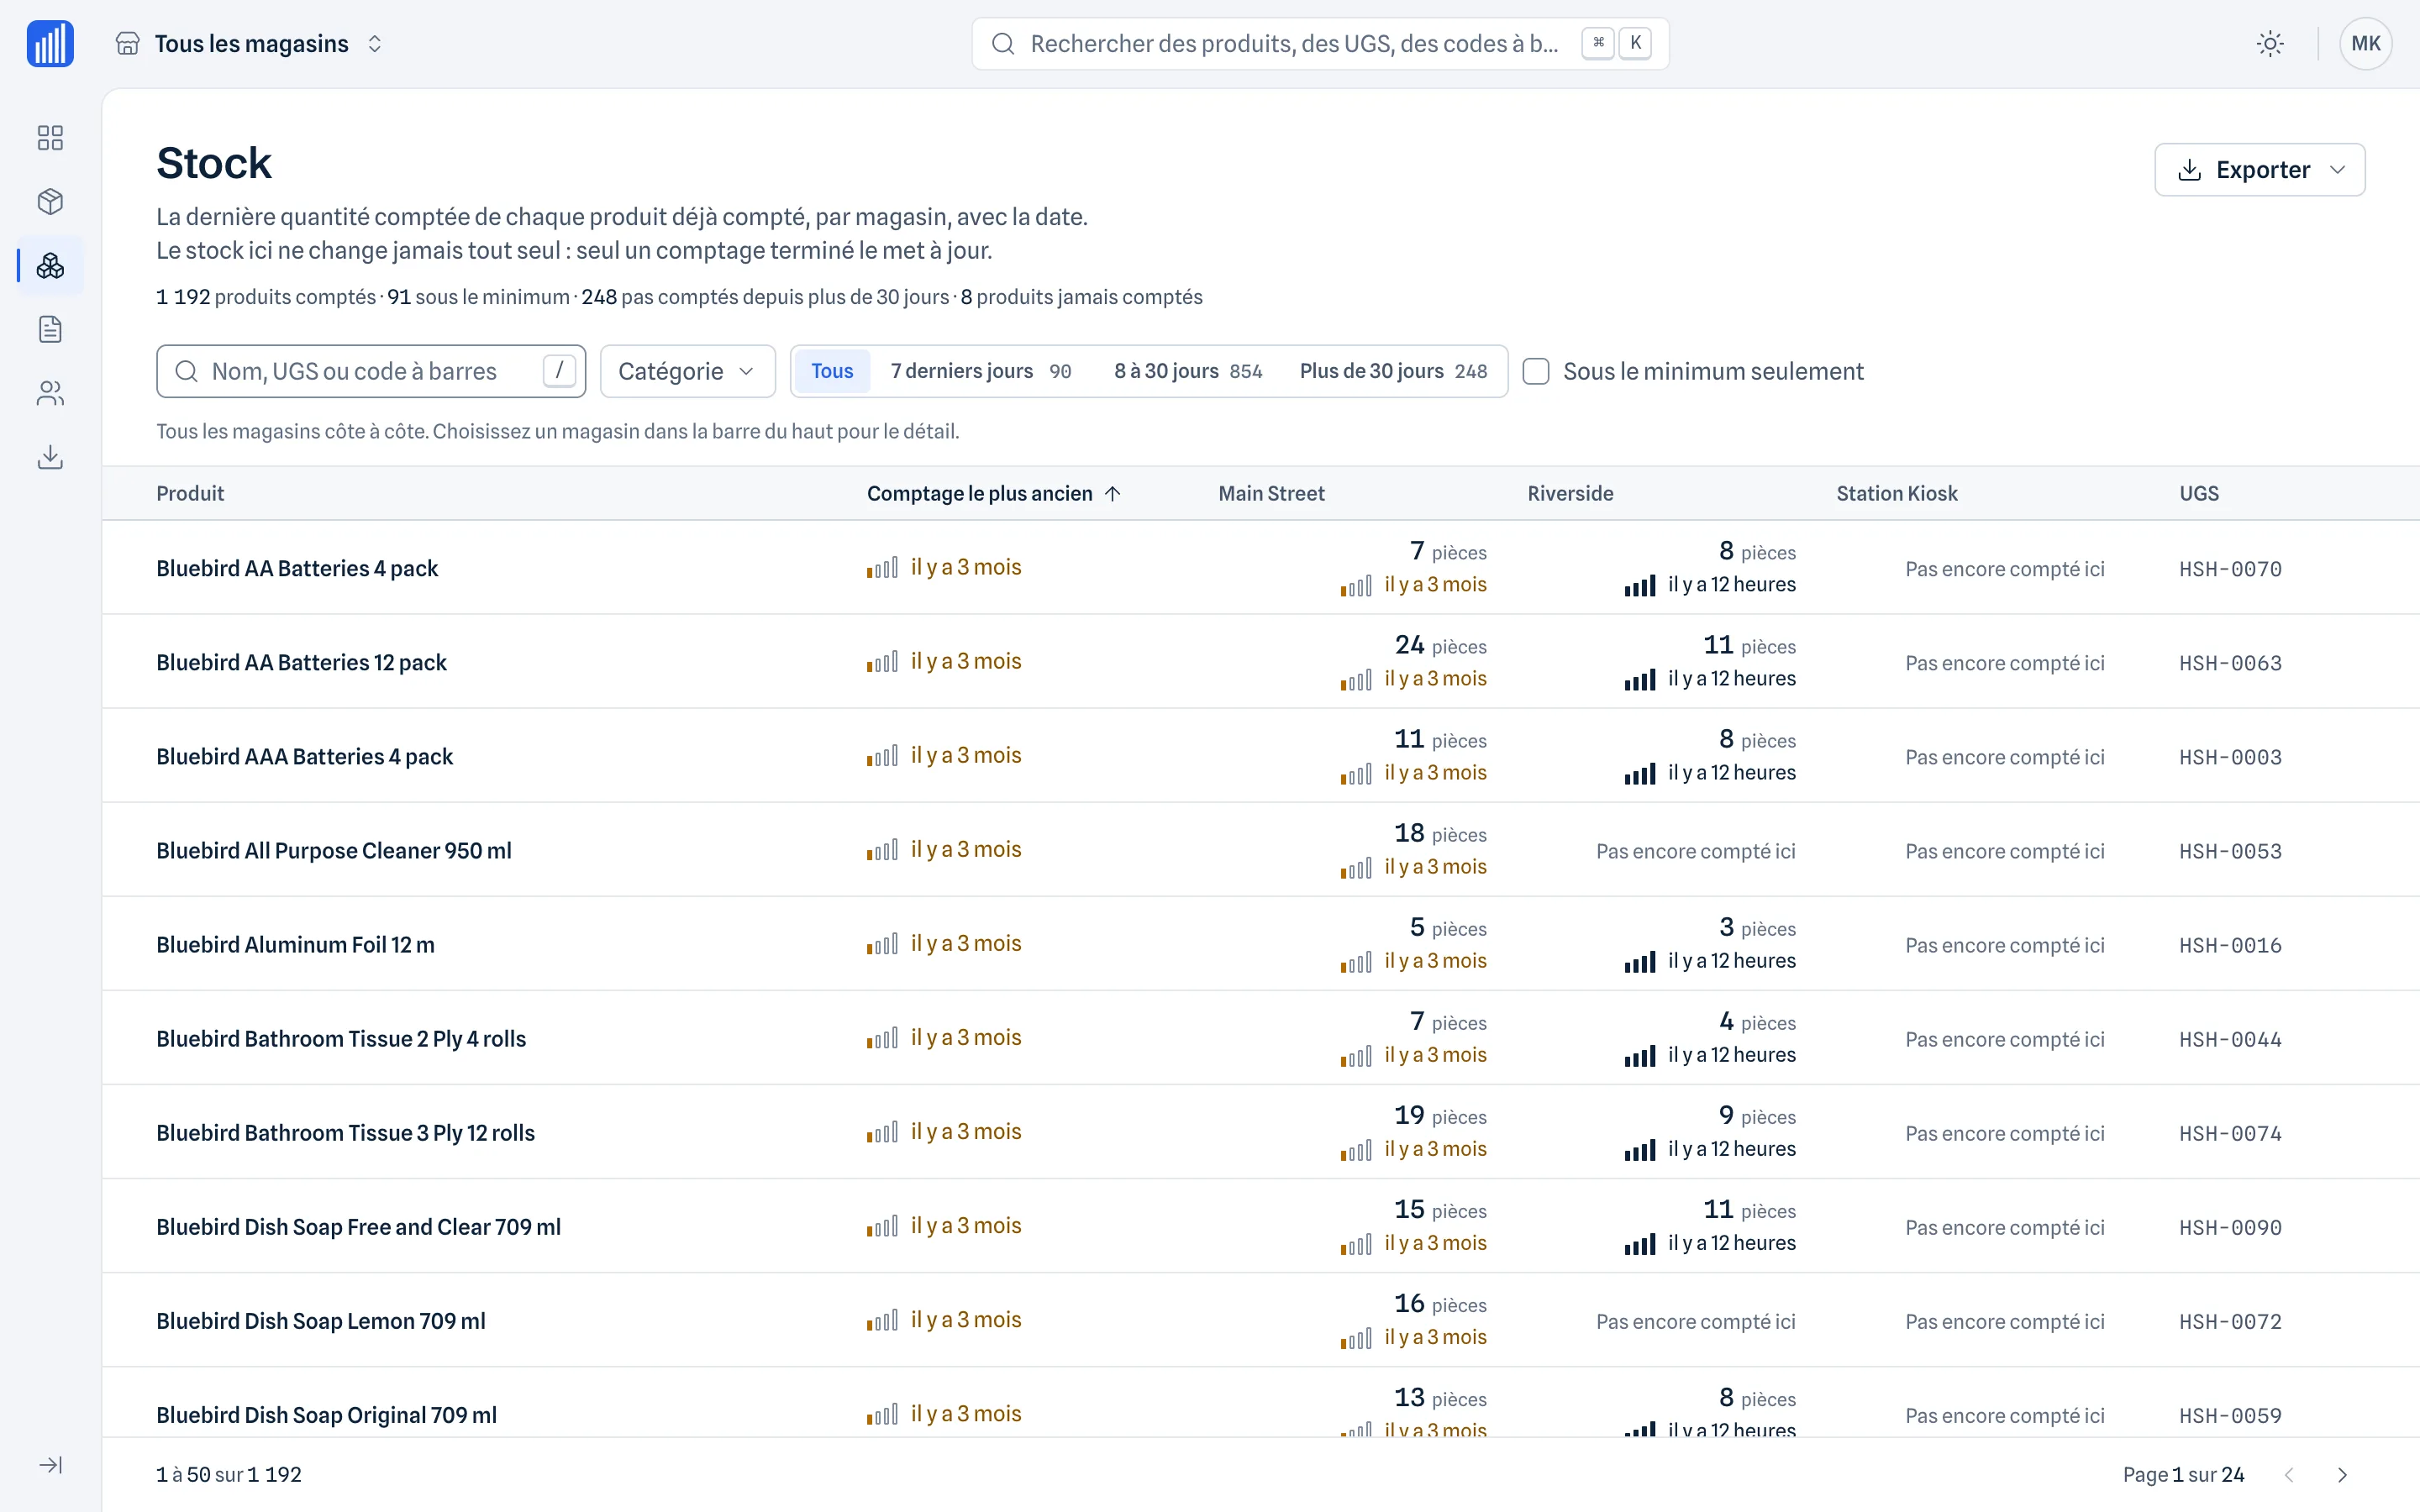This screenshot has height=1512, width=2420.
Task: Open the products box icon in sidebar
Action: coord(50,201)
